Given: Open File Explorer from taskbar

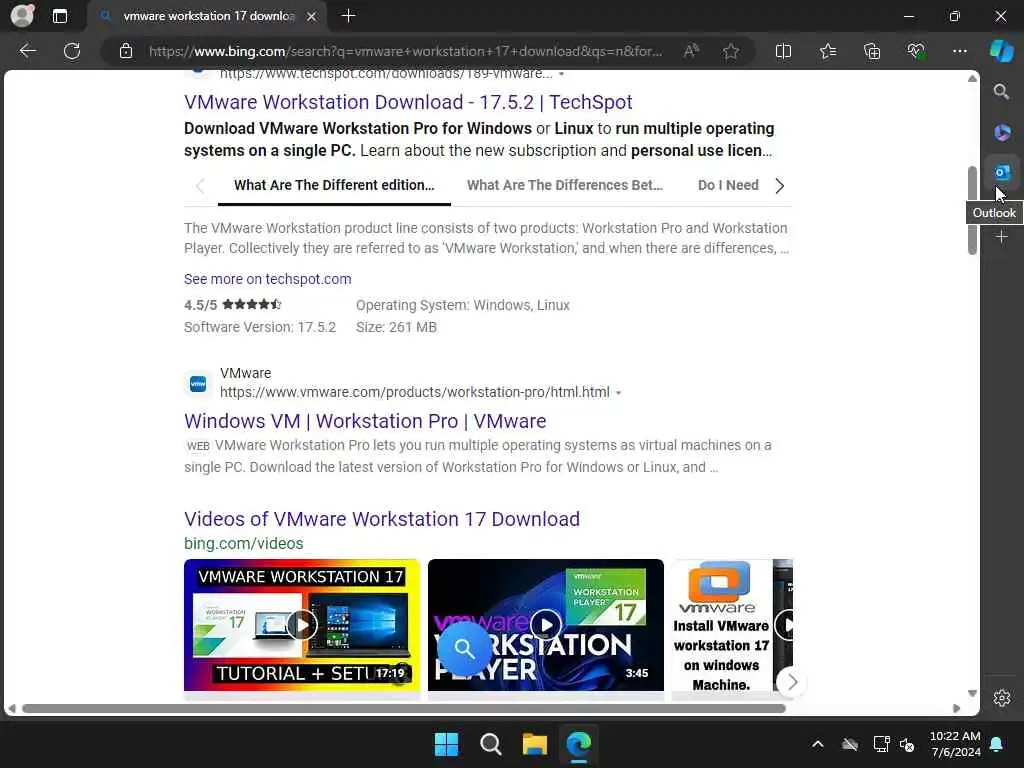Looking at the screenshot, I should point(534,744).
